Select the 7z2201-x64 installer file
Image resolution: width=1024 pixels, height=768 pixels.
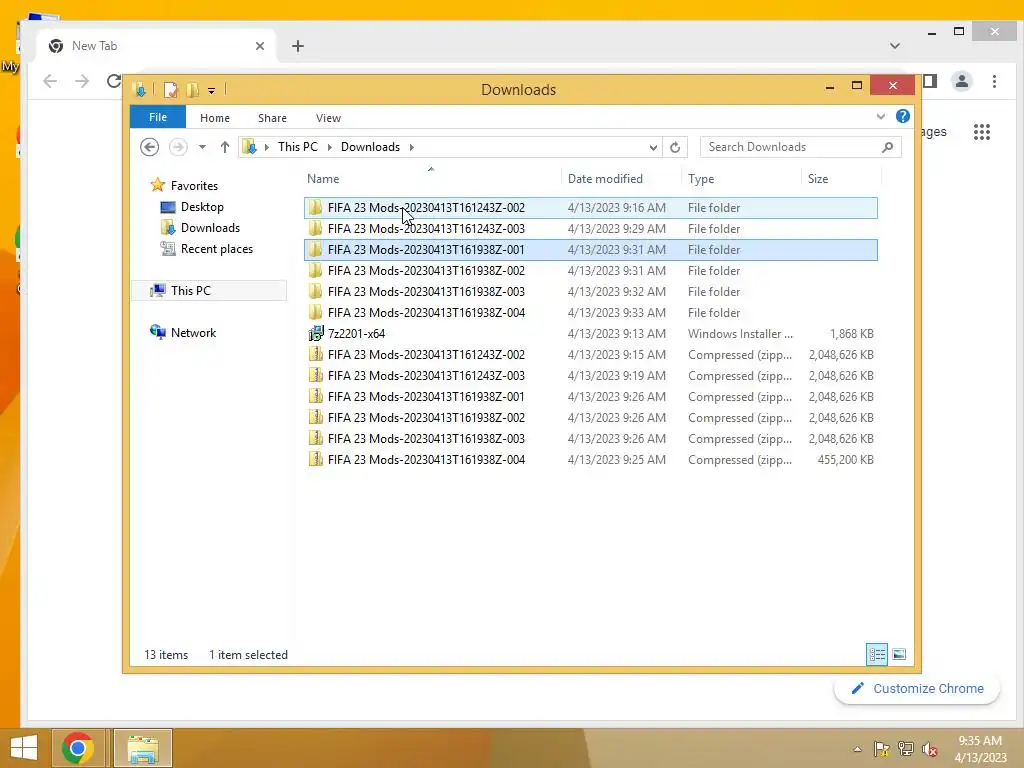click(590, 334)
